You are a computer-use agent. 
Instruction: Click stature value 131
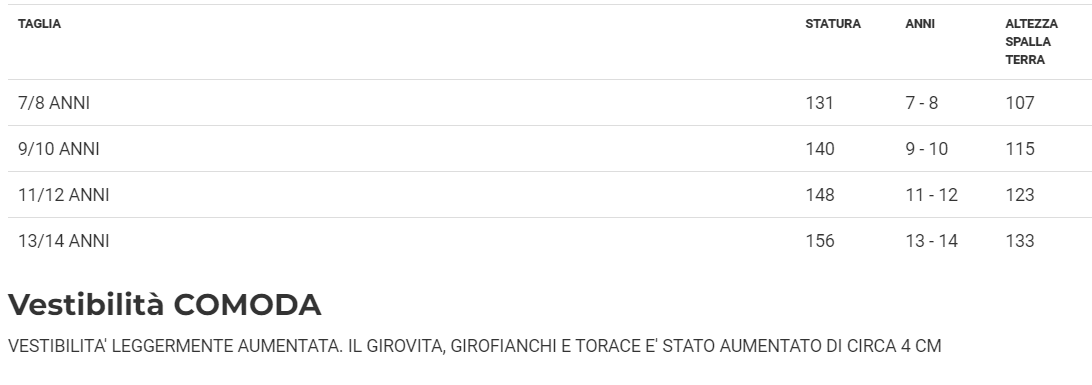click(x=820, y=103)
